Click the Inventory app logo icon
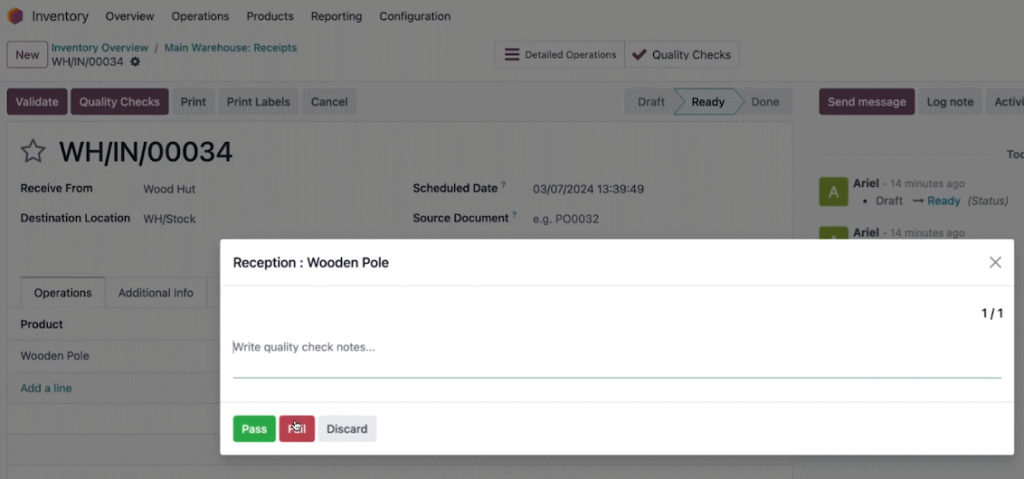Screen dimensions: 1024x479 tap(15, 16)
